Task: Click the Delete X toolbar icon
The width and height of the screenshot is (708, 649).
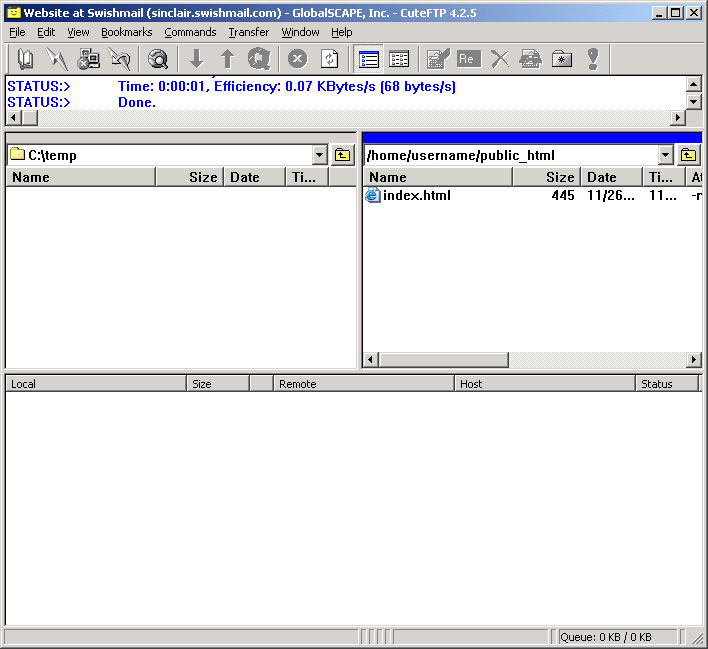Action: point(499,59)
